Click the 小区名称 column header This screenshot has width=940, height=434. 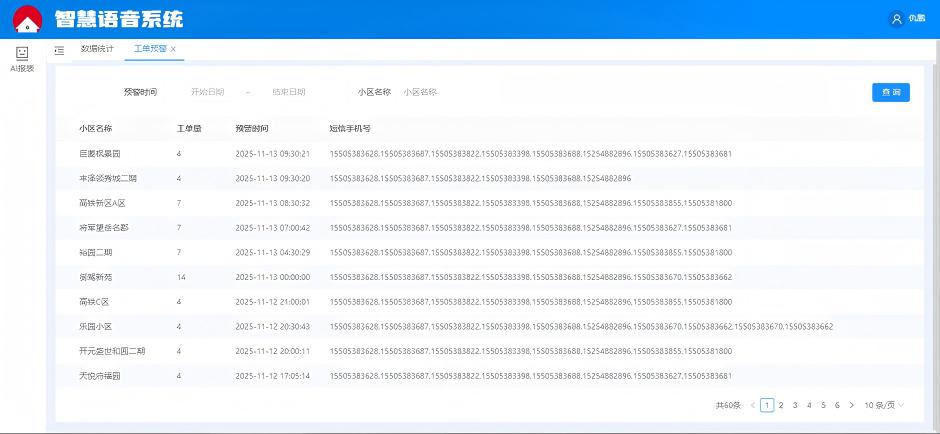coord(96,129)
